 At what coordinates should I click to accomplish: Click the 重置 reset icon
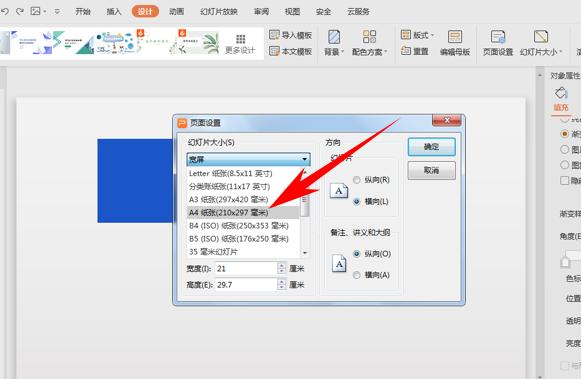406,51
